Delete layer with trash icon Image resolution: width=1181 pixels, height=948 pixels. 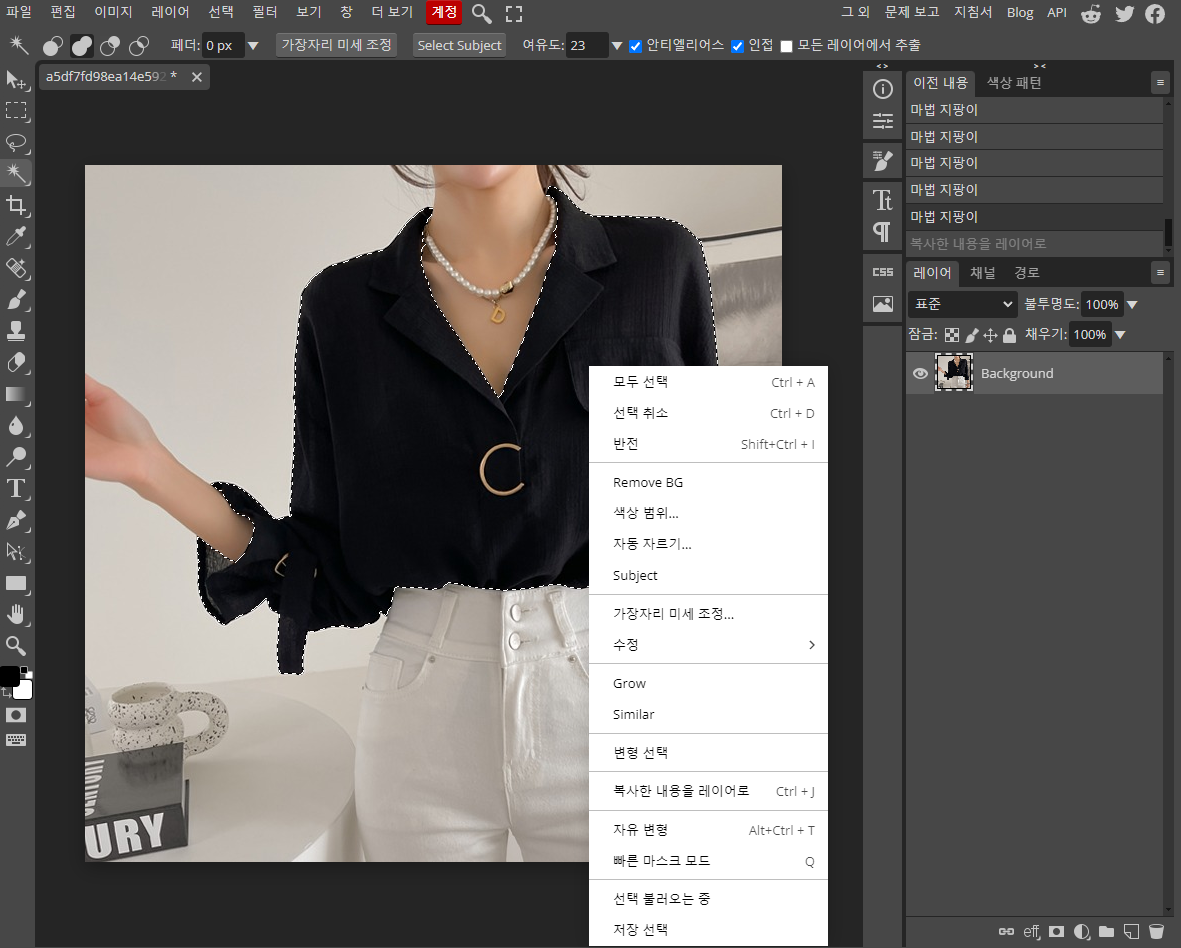click(x=1155, y=931)
